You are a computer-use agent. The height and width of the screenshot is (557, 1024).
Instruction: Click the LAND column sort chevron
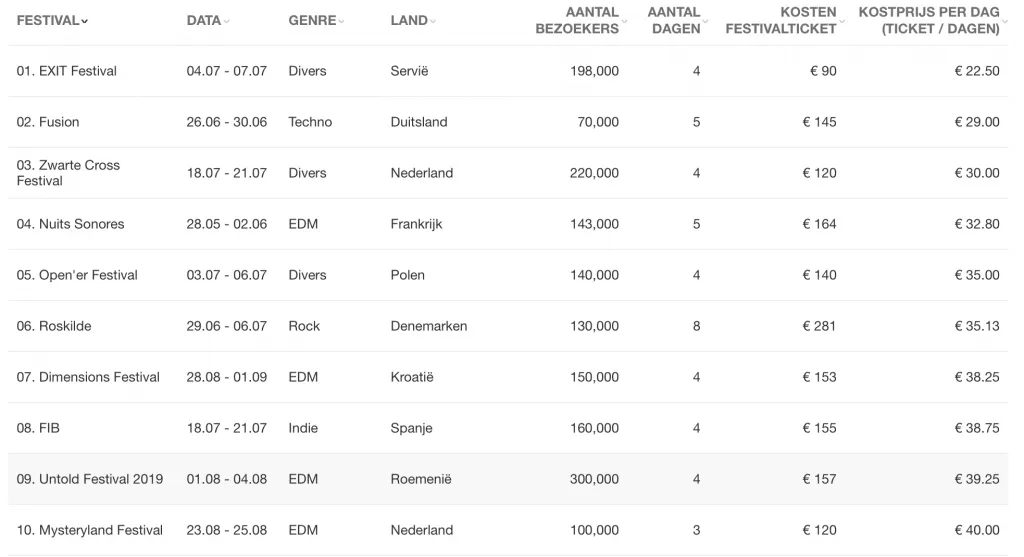coord(433,21)
